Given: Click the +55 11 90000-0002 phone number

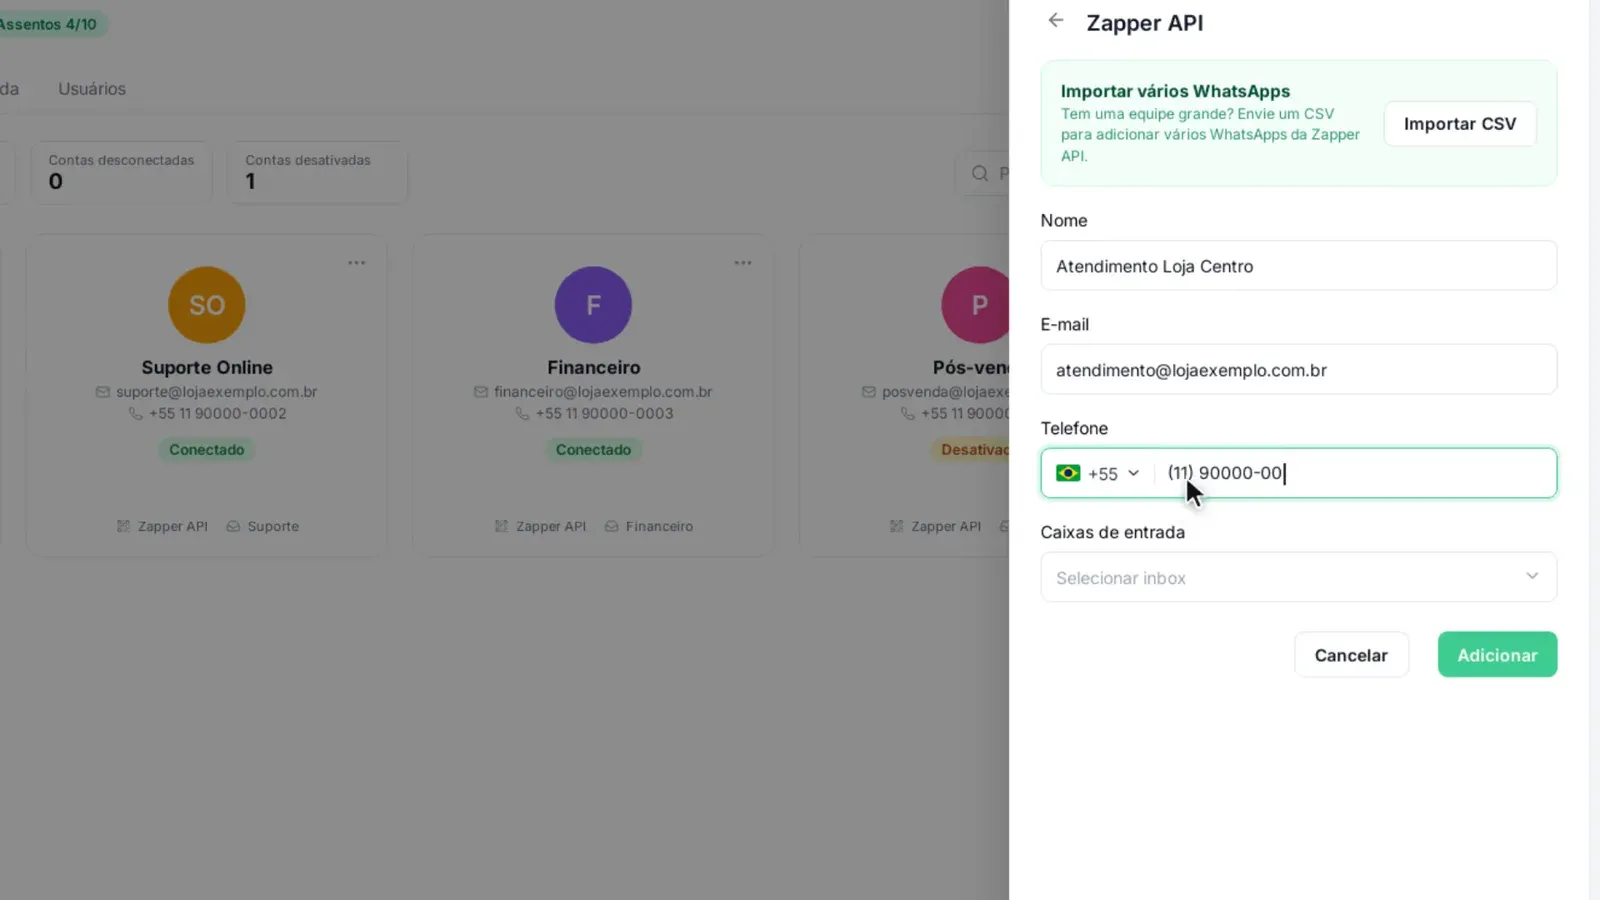Looking at the screenshot, I should (x=218, y=413).
